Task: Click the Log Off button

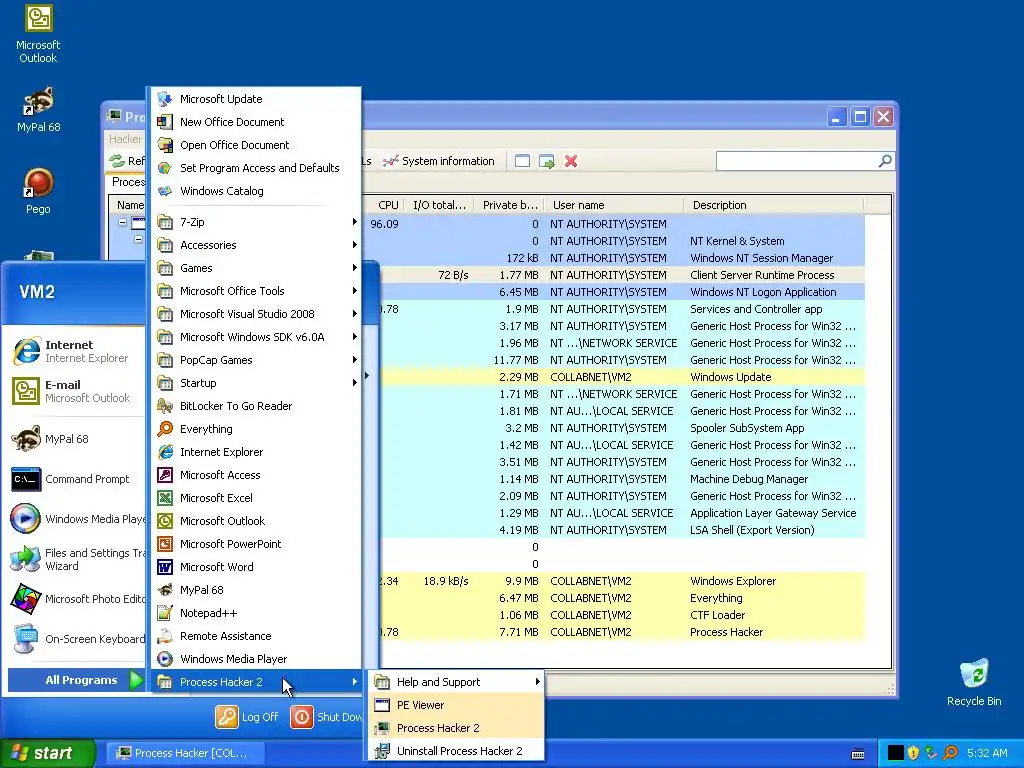Action: pos(248,717)
